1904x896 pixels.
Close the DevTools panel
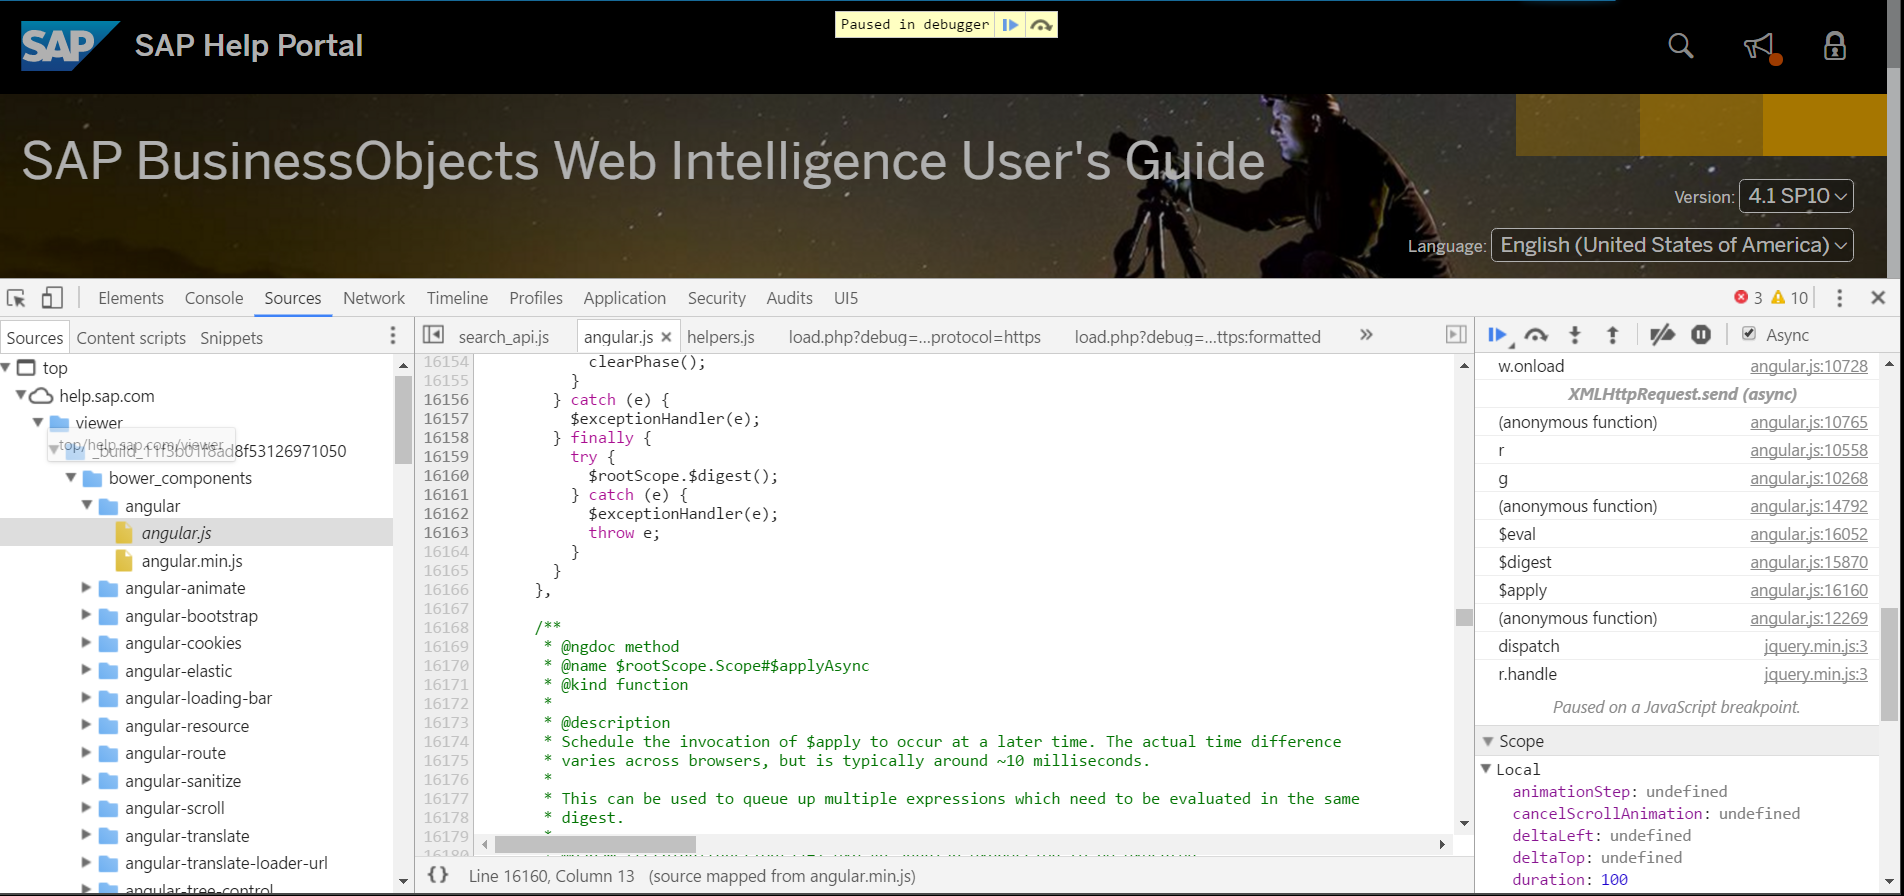coord(1878,298)
